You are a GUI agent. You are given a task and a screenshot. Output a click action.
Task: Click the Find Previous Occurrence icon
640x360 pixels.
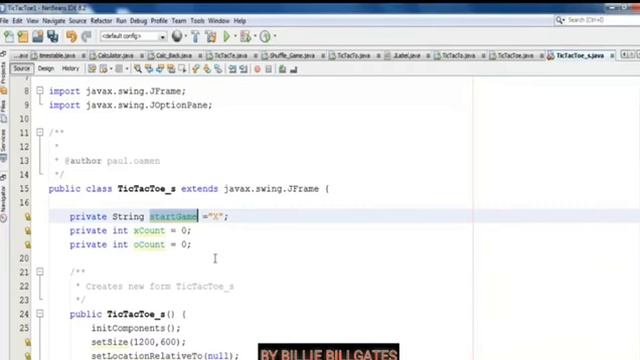(x=149, y=69)
